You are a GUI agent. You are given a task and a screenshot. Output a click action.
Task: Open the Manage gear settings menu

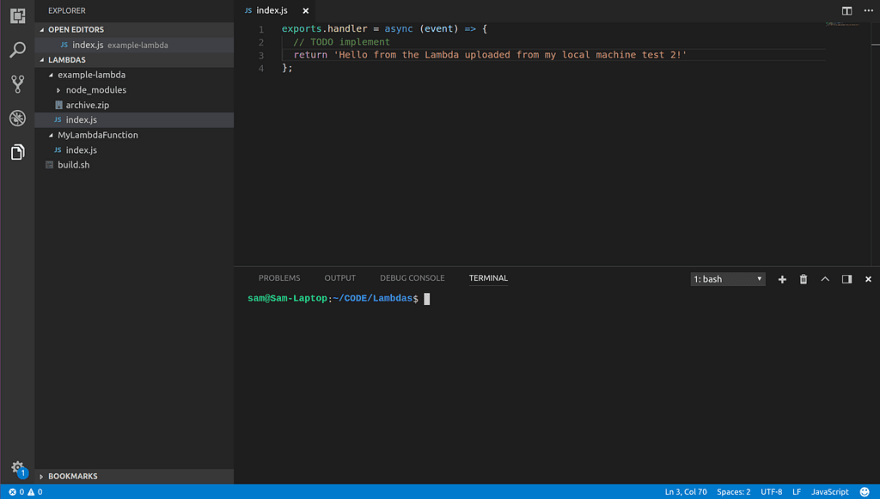point(18,468)
